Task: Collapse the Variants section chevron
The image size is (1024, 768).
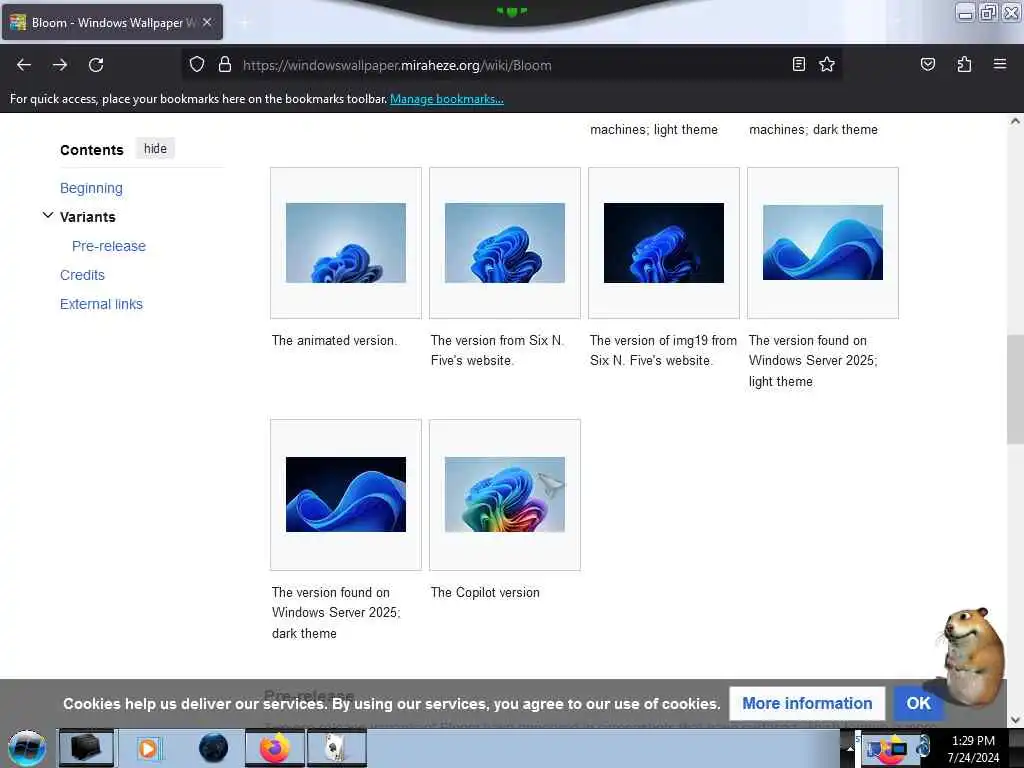Action: coord(48,215)
